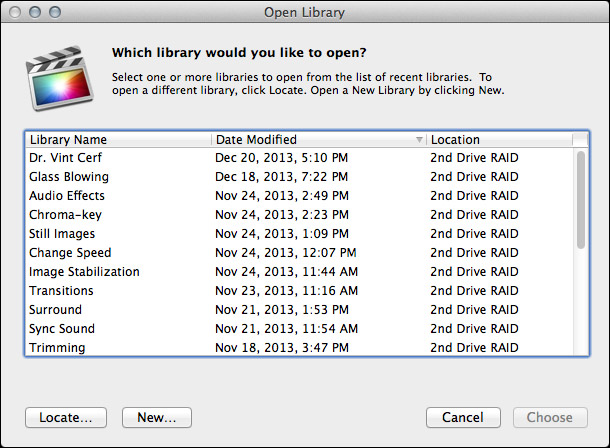610x448 pixels.
Task: Sort by Location column header
Action: click(500, 140)
